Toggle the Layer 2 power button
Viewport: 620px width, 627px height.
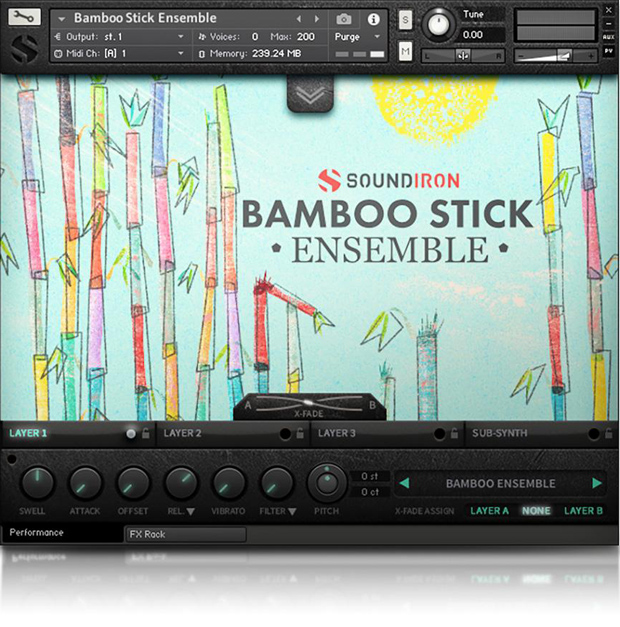(x=285, y=433)
